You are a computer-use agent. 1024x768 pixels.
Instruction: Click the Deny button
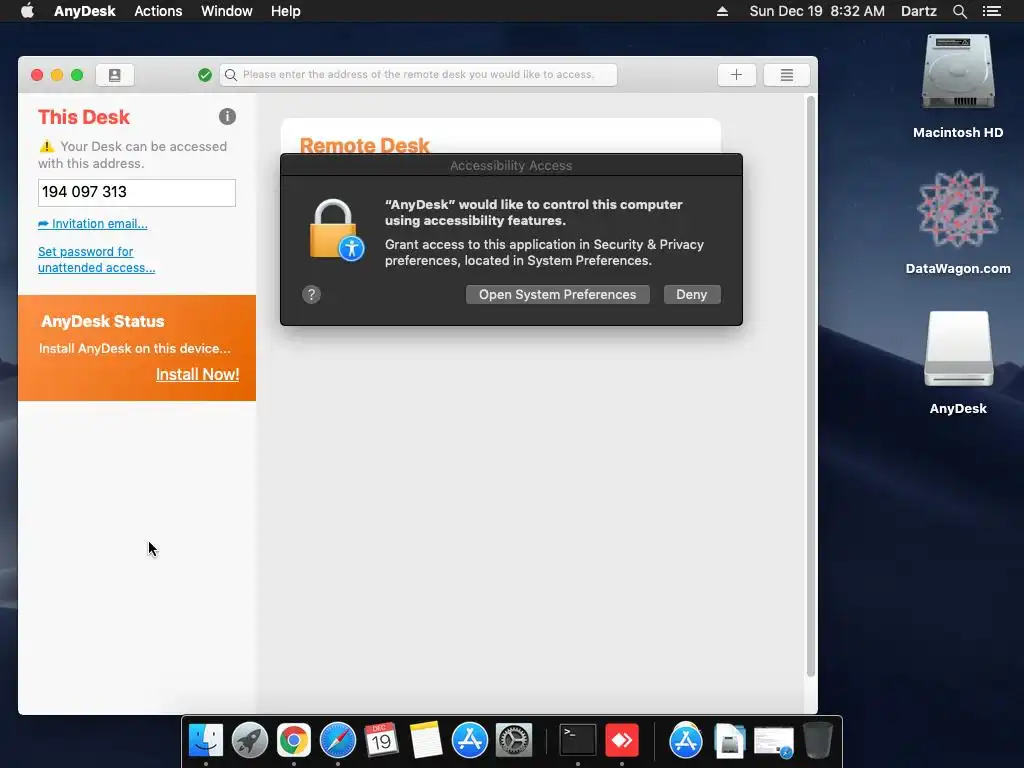coord(692,295)
